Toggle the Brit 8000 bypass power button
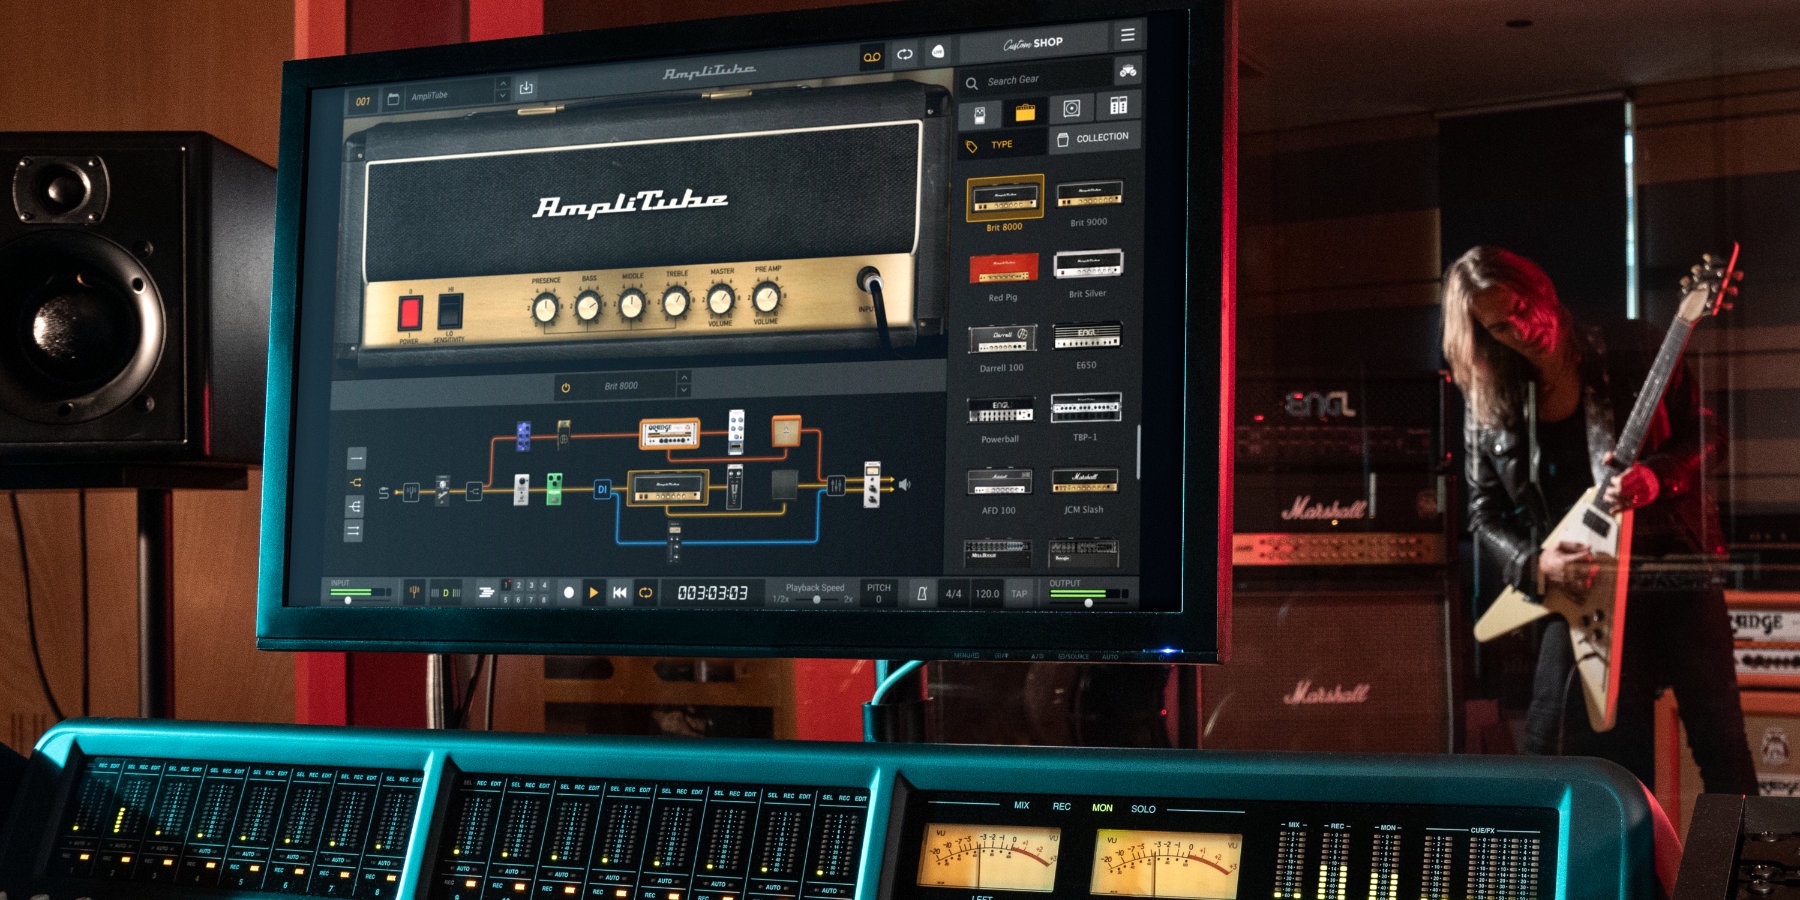Screen dimensions: 1800x900 [566, 387]
